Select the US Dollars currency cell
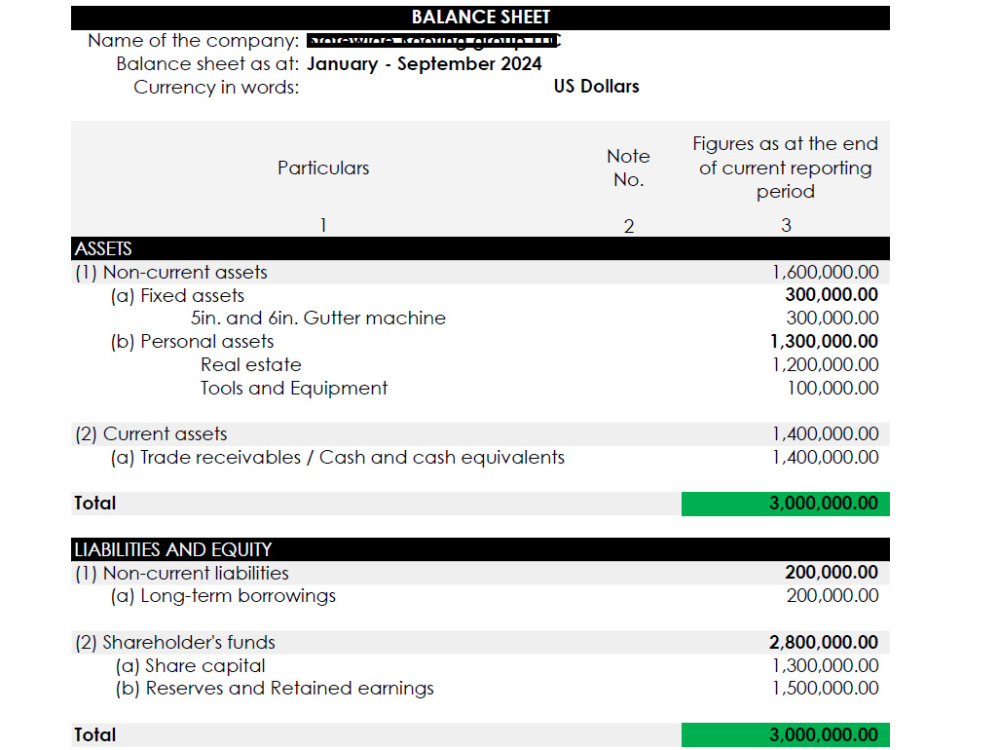The width and height of the screenshot is (1000, 750). (x=596, y=86)
